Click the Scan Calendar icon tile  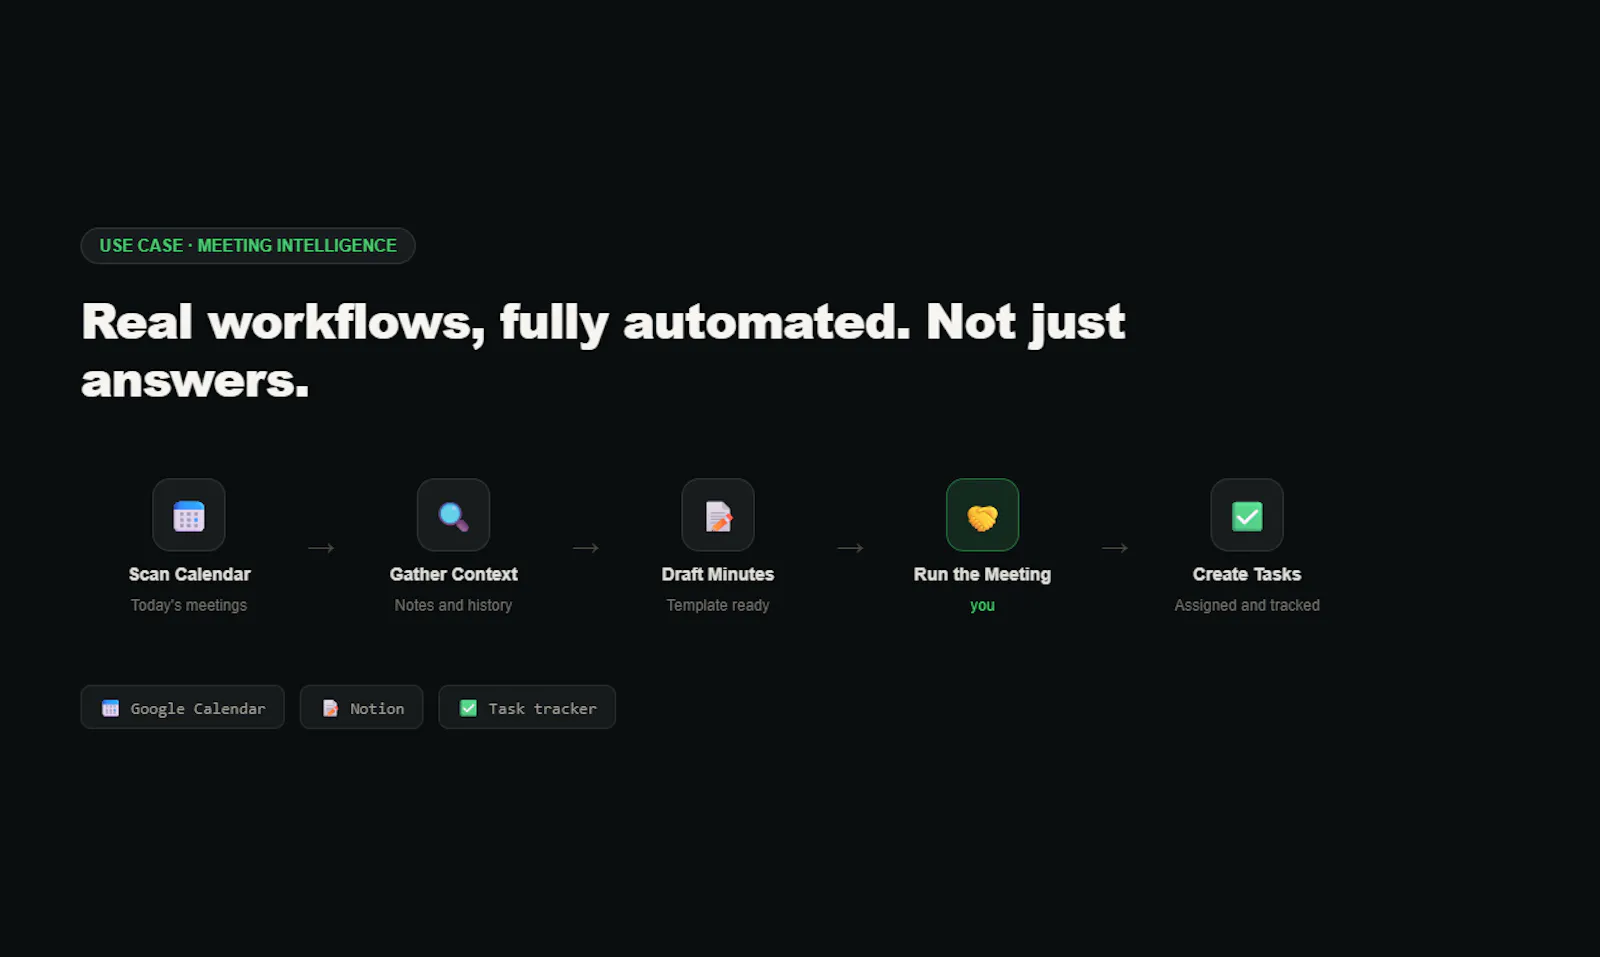(x=189, y=515)
